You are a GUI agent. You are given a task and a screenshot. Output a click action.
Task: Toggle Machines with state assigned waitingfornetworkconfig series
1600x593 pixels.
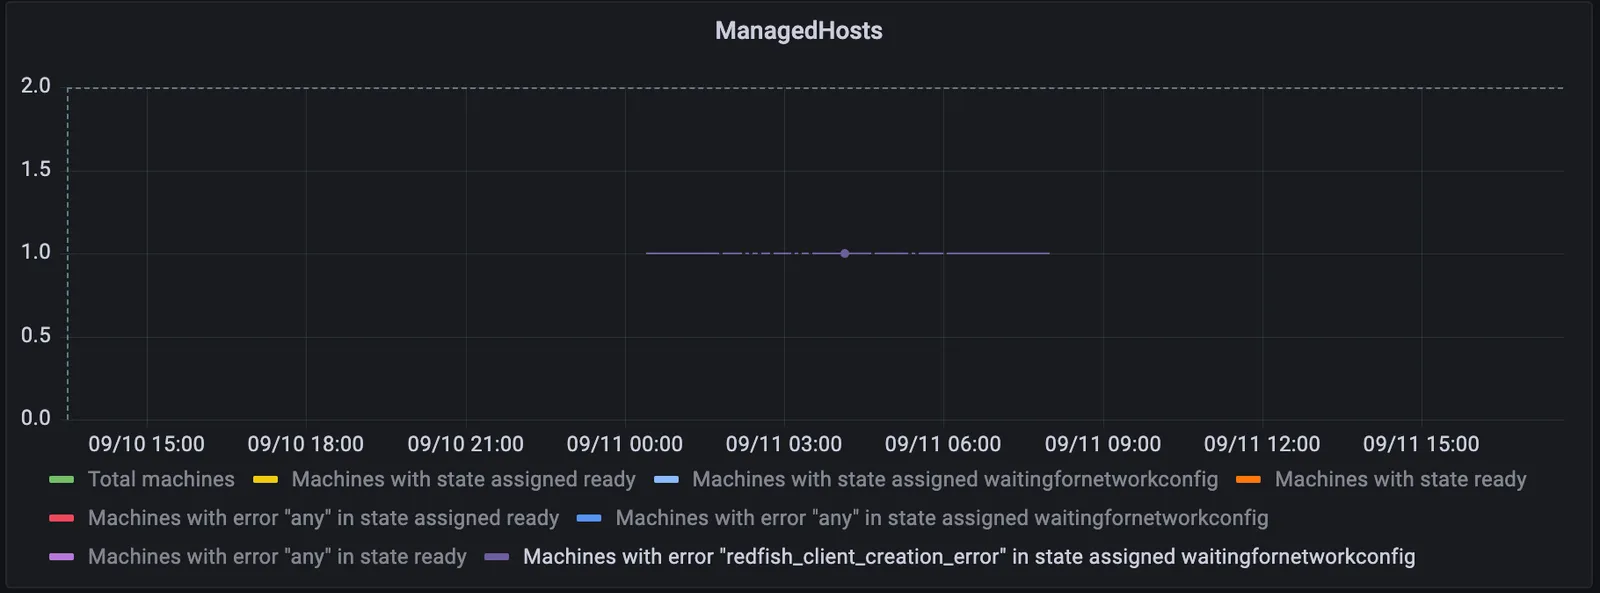[955, 480]
